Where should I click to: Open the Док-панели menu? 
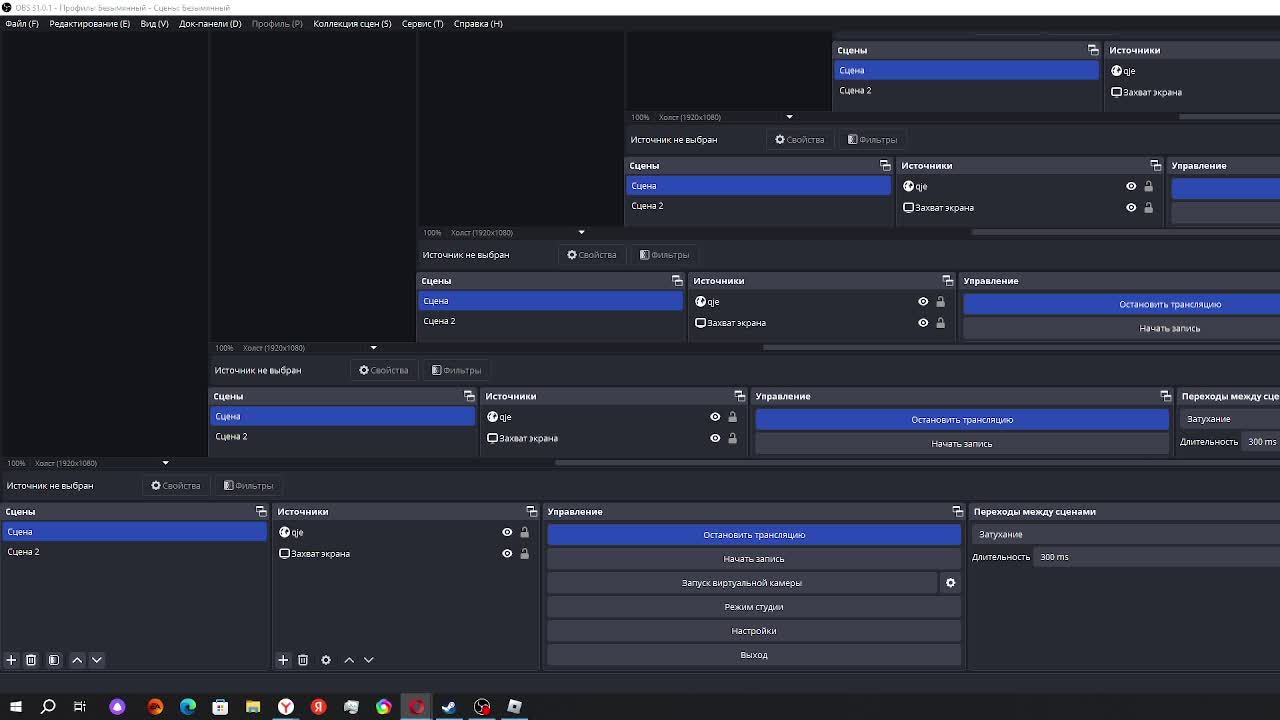point(210,23)
